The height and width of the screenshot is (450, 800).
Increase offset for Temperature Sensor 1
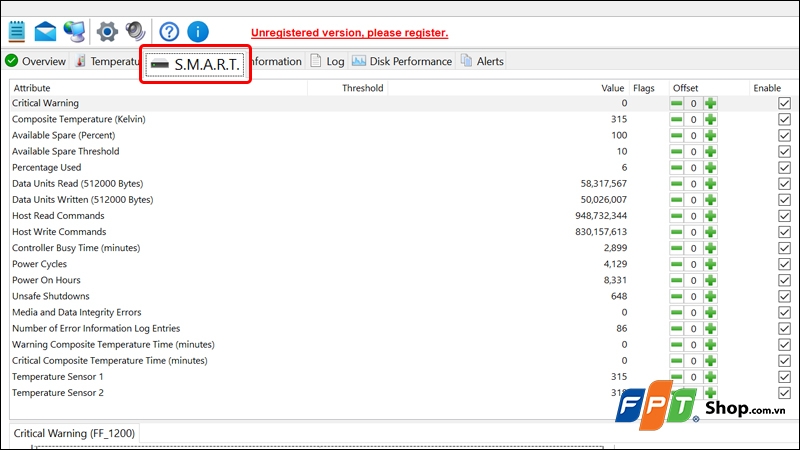710,377
